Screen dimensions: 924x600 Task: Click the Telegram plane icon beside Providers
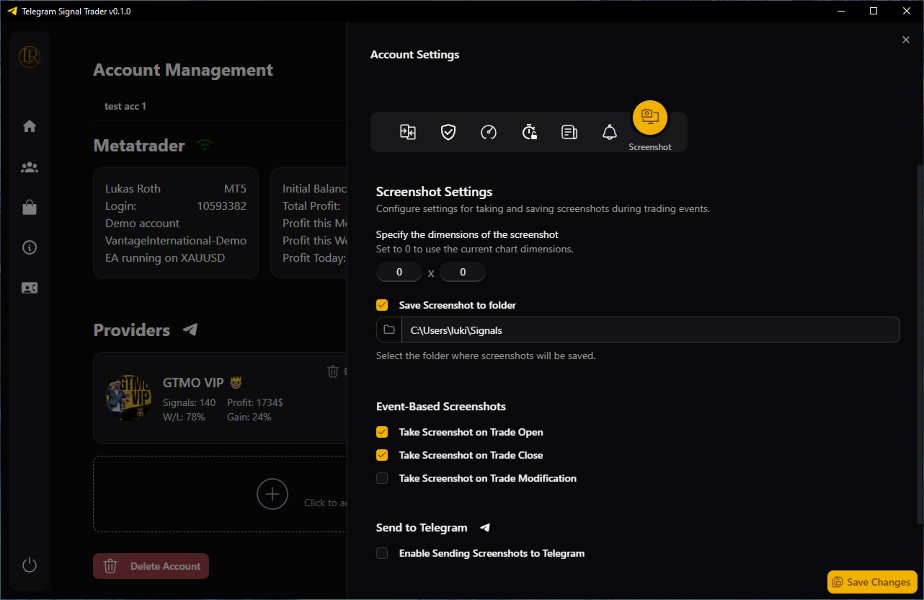click(x=190, y=329)
